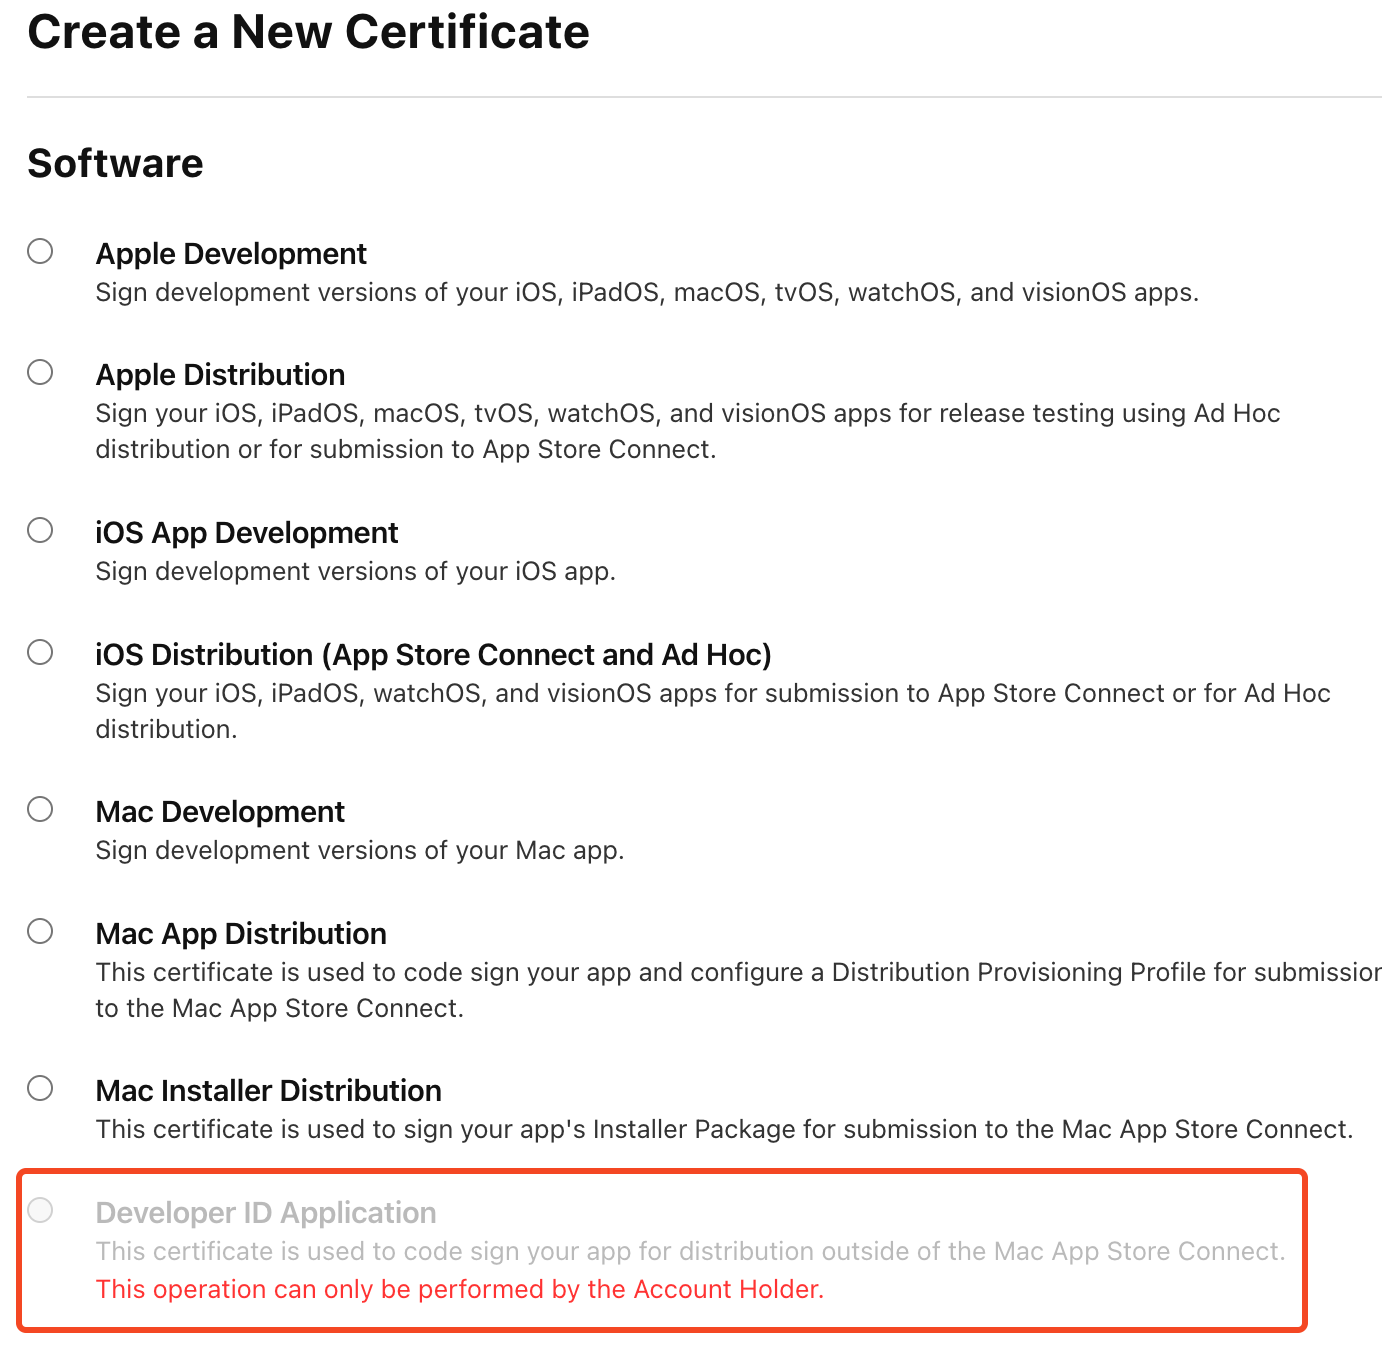Click the Mac Installer Distribution label

[x=269, y=1091]
